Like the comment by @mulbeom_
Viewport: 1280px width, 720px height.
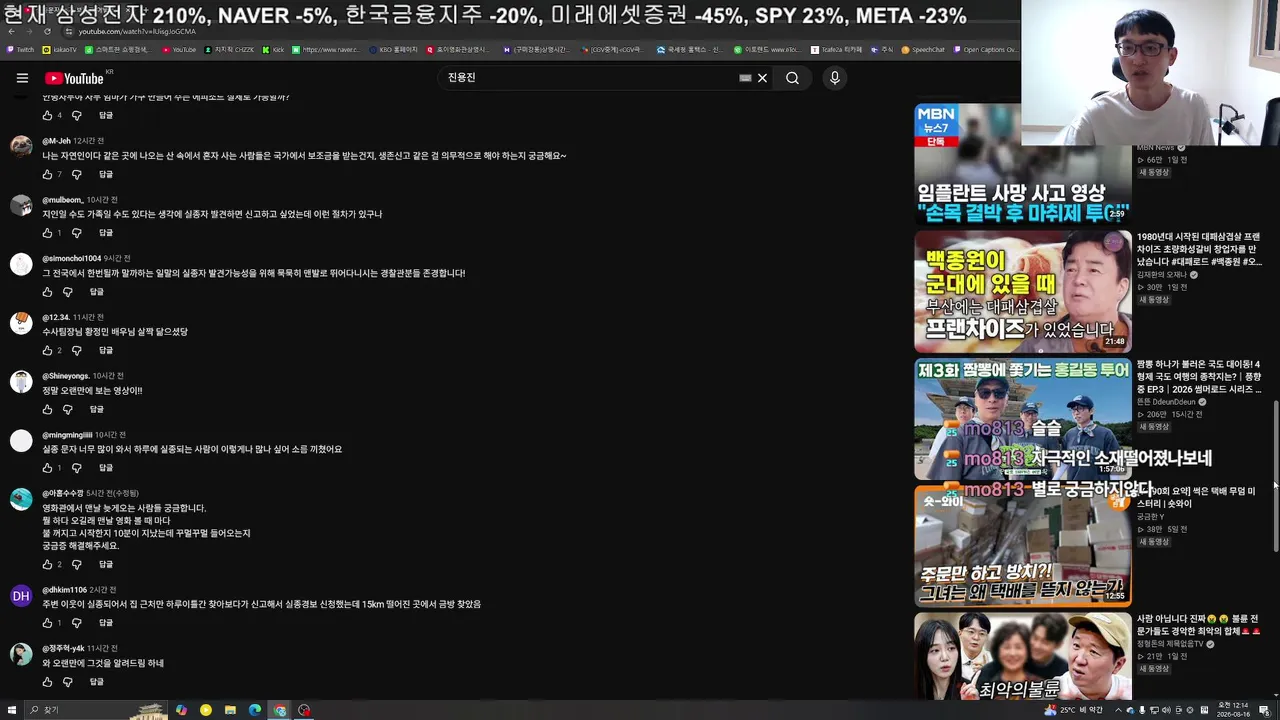click(47, 233)
